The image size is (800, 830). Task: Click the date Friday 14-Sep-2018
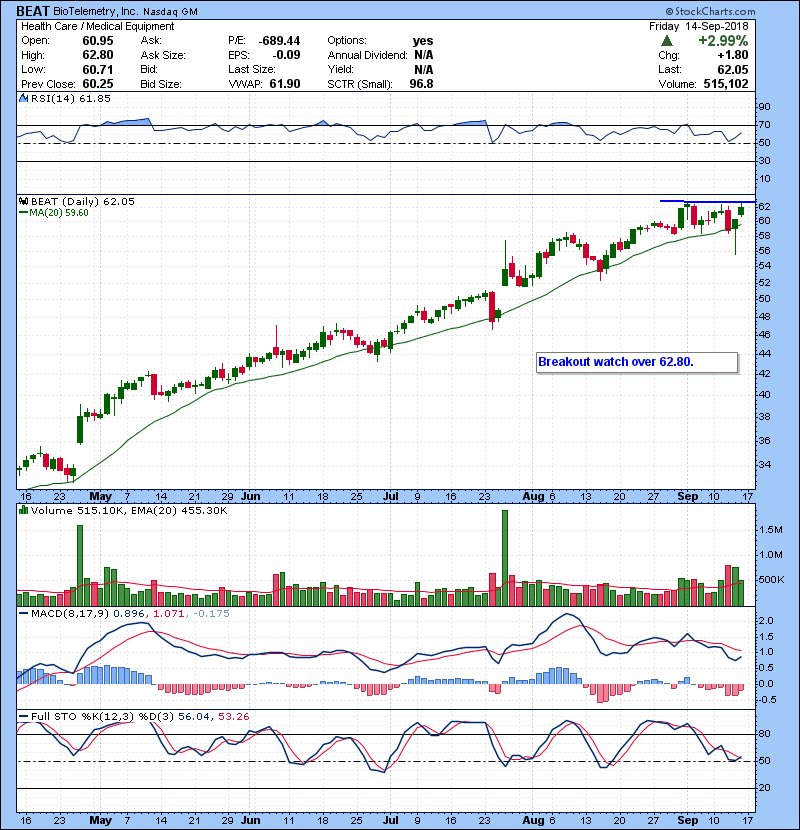tap(699, 26)
